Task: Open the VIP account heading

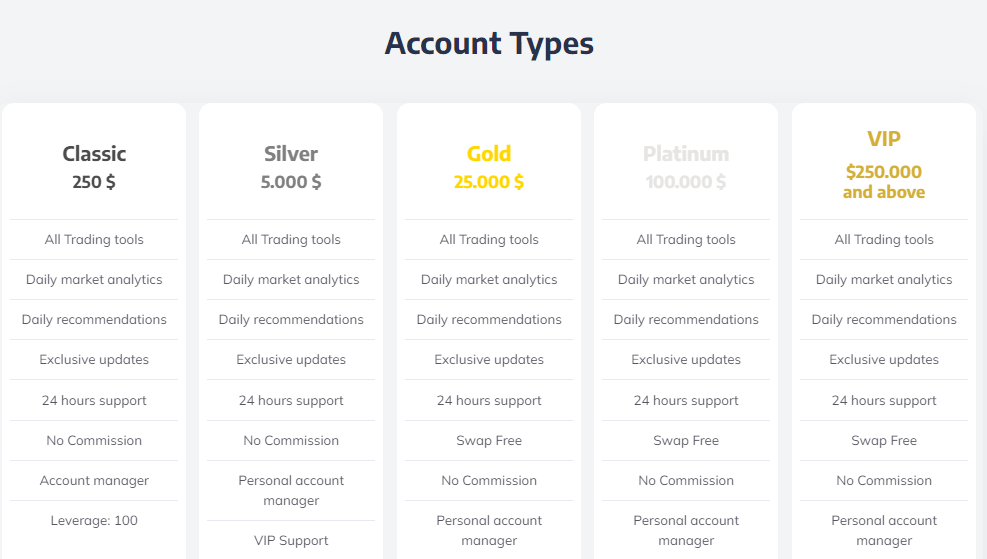Action: tap(884, 138)
